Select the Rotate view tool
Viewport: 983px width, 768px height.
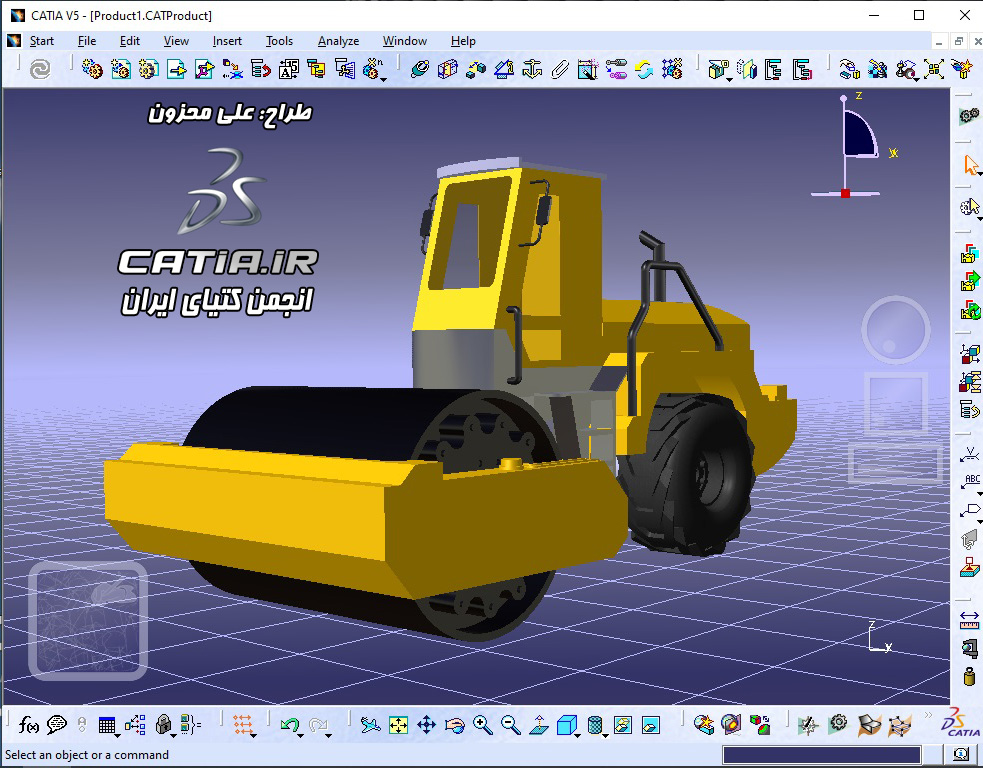(x=455, y=725)
